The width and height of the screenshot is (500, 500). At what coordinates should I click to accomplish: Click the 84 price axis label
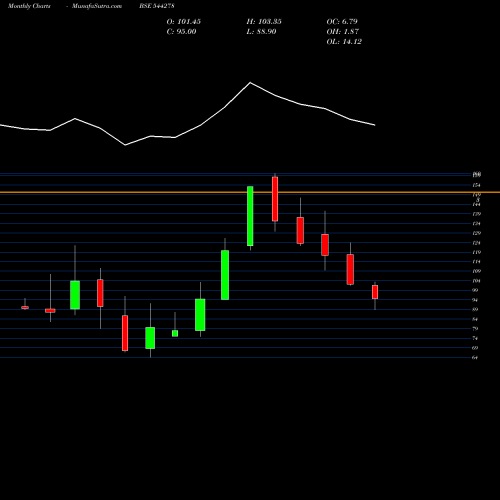pyautogui.click(x=476, y=319)
